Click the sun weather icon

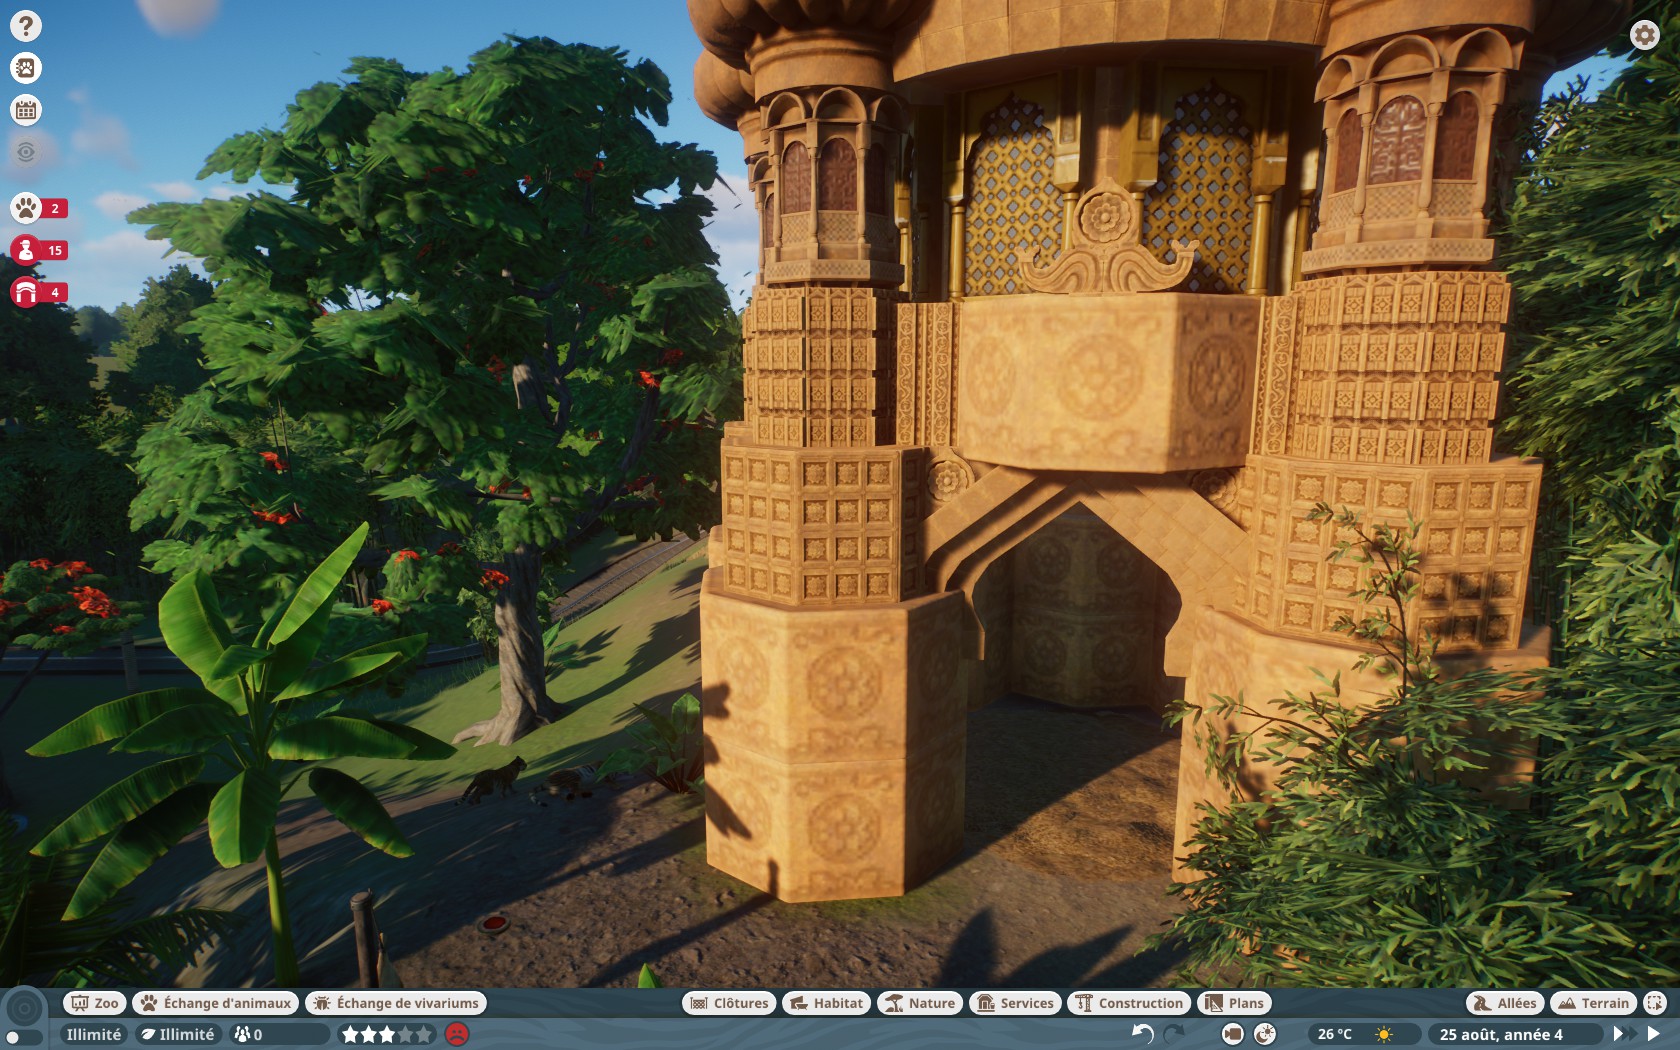coord(1384,1034)
